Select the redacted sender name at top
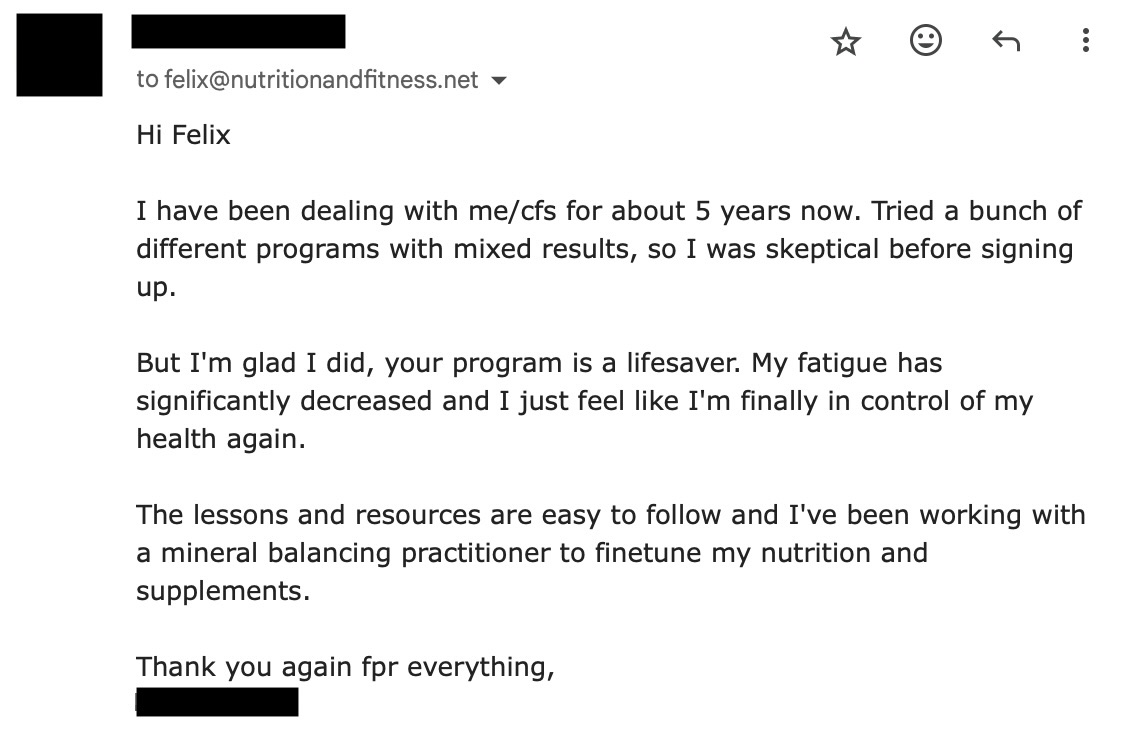The image size is (1134, 734). pos(238,31)
